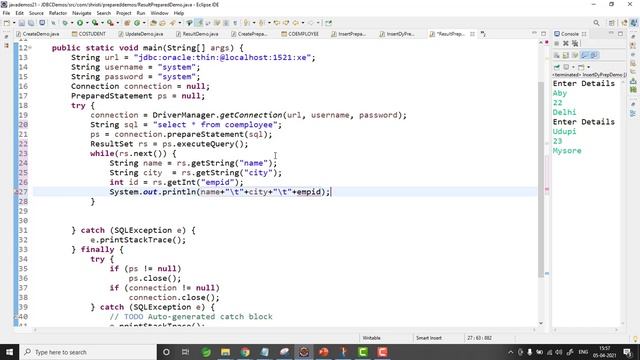Click the Open Type folder icon
This screenshot has height=360, width=640.
pyautogui.click(x=153, y=23)
